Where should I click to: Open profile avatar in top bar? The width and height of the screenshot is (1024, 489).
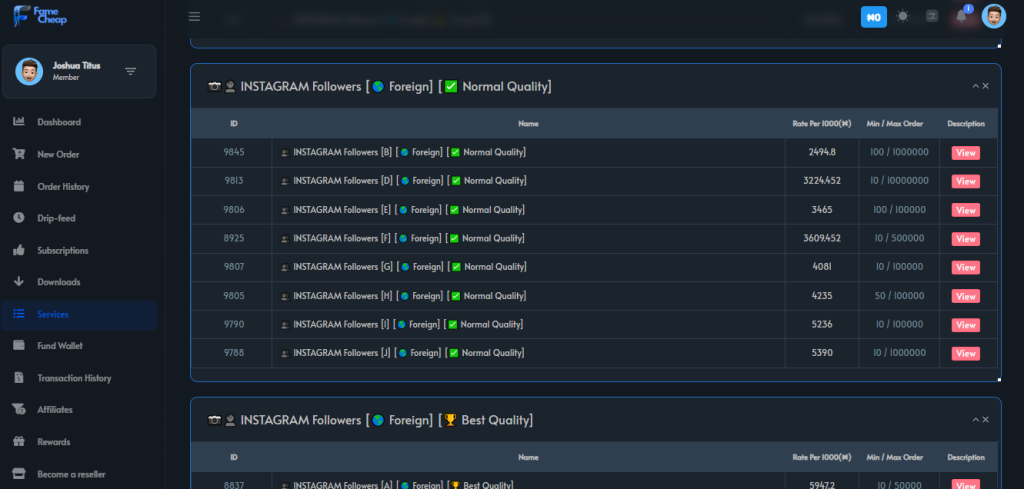click(x=993, y=16)
